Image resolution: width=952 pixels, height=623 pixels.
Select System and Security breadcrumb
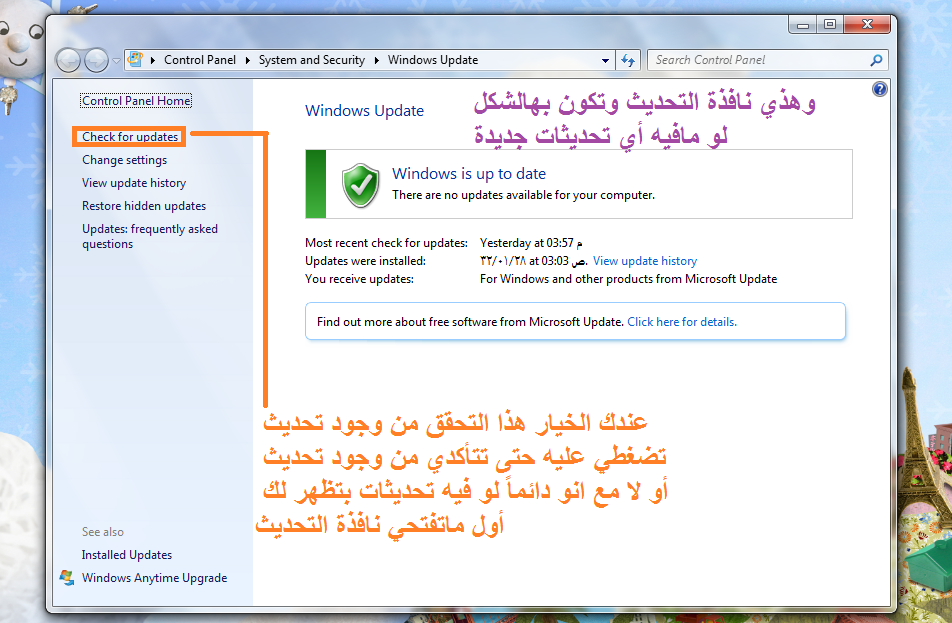coord(311,60)
